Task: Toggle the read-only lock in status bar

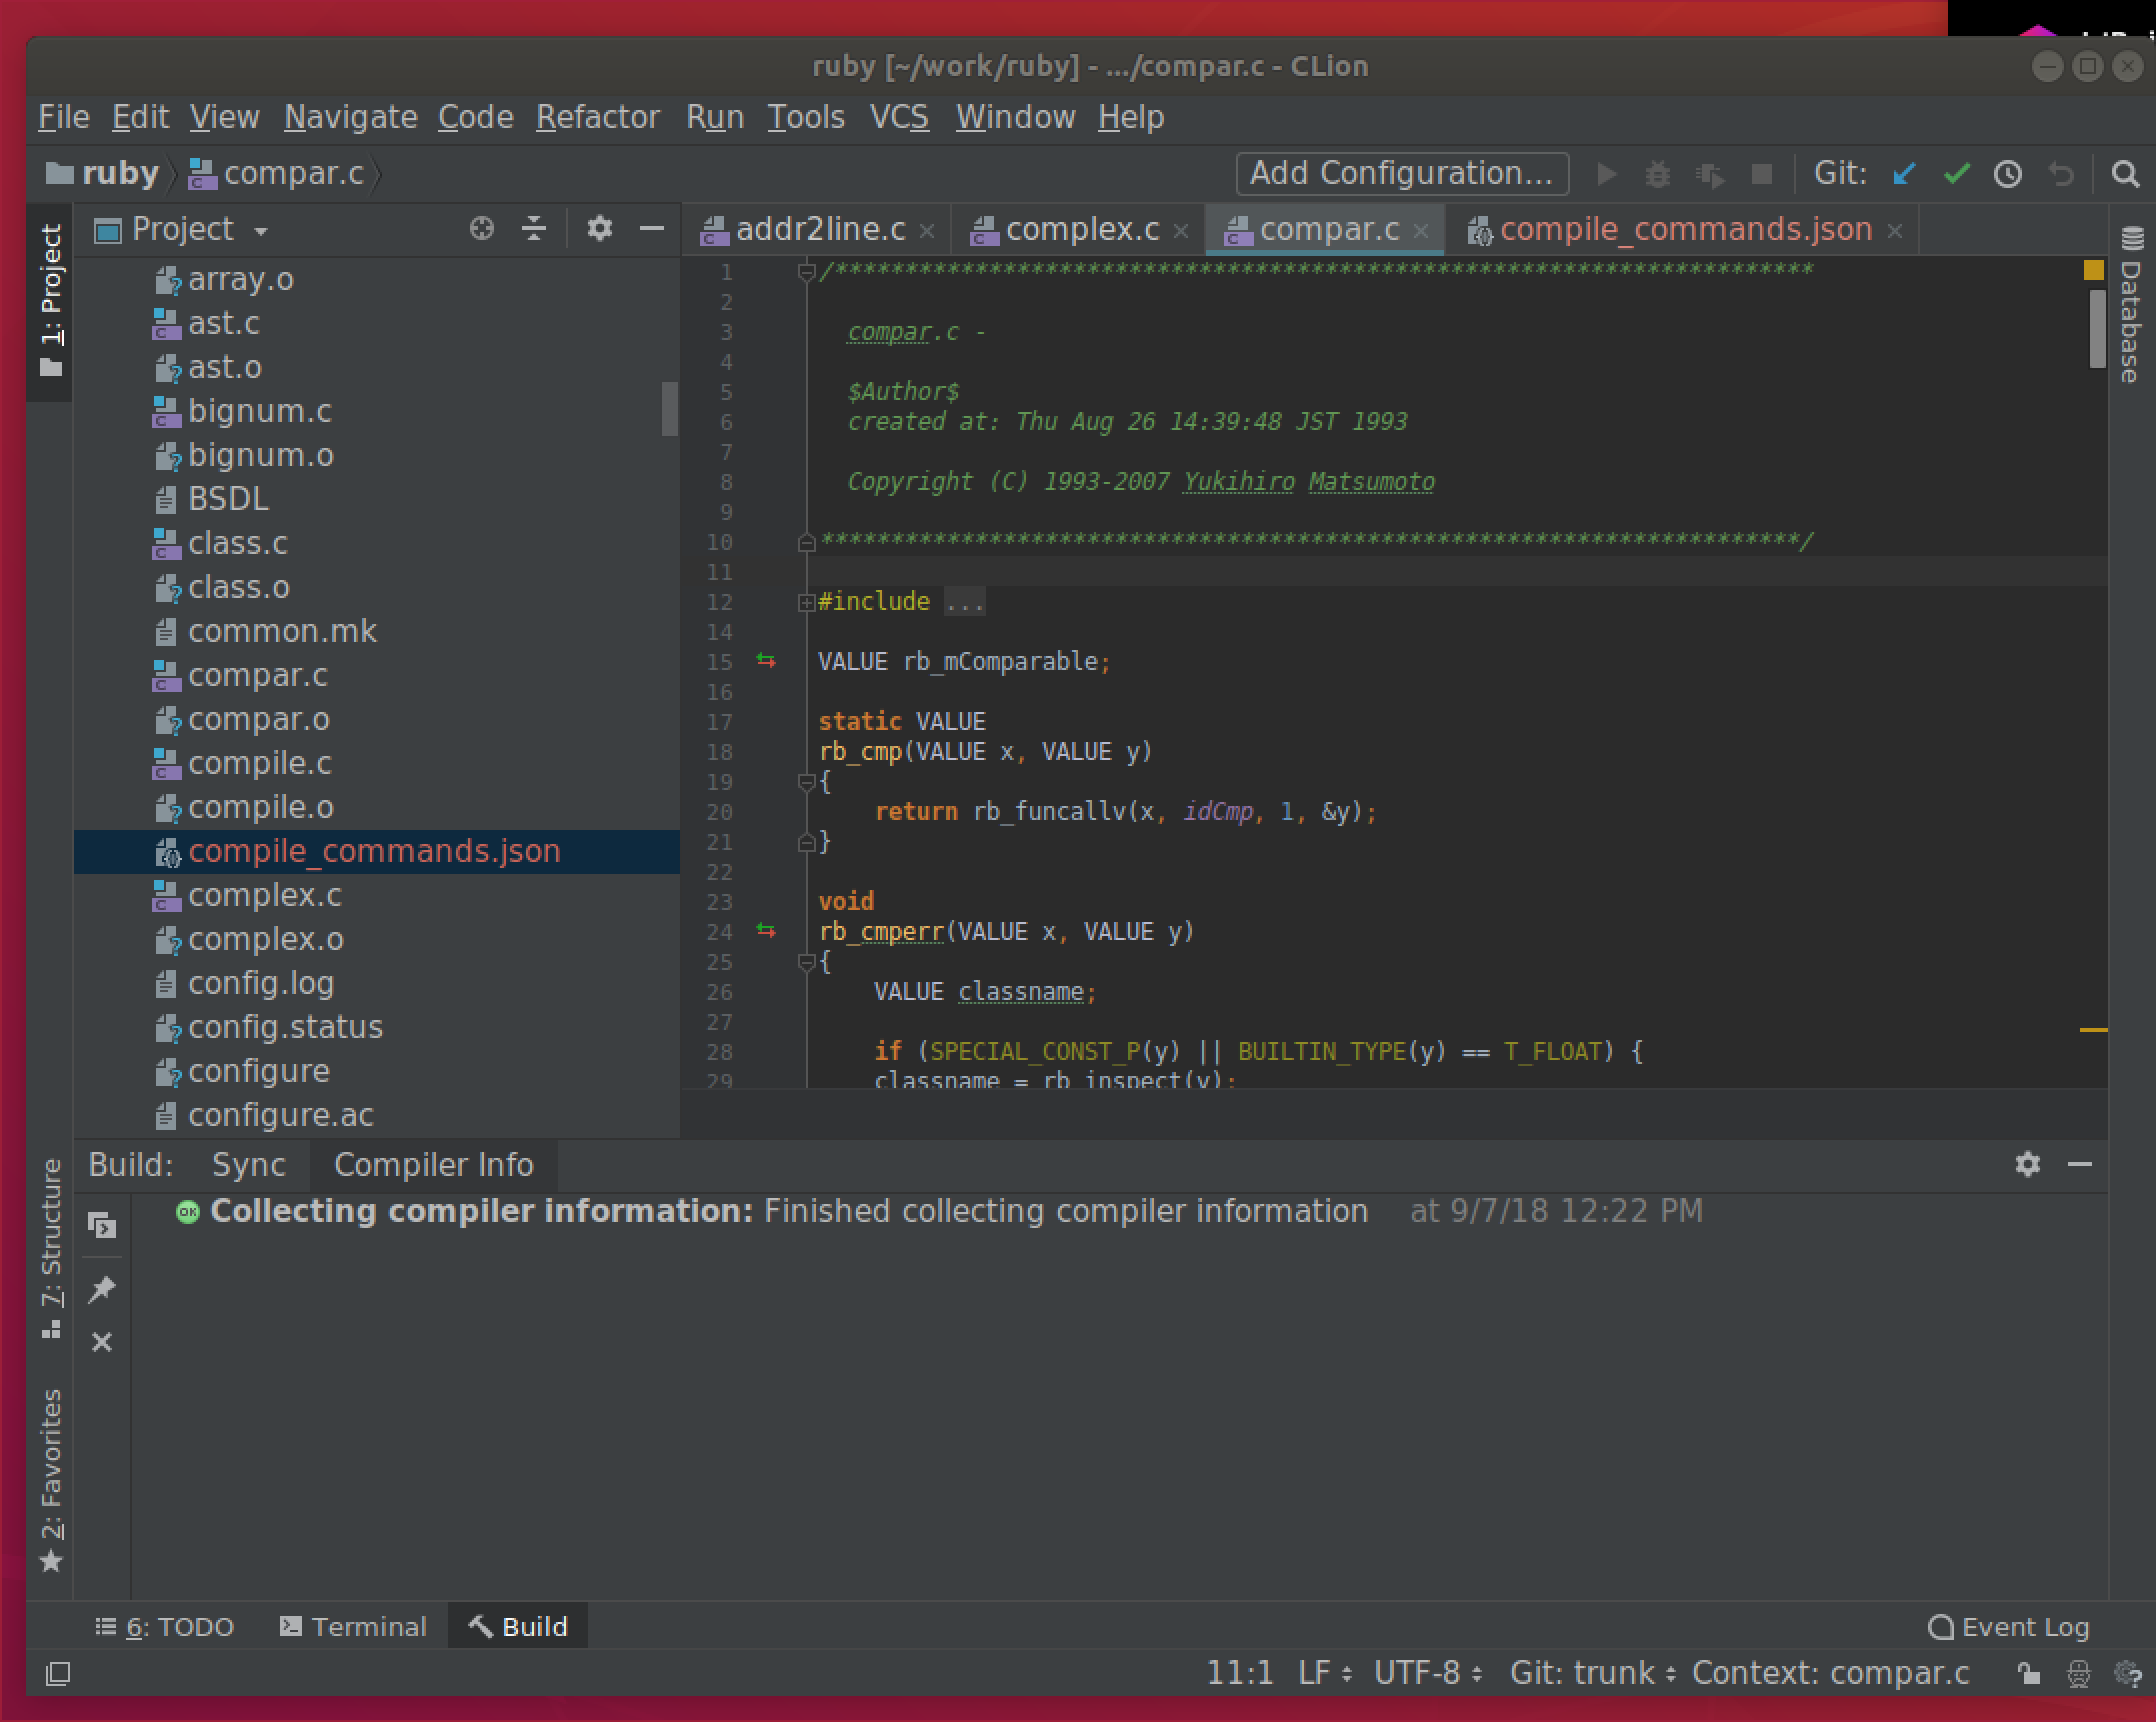Action: point(2027,1672)
